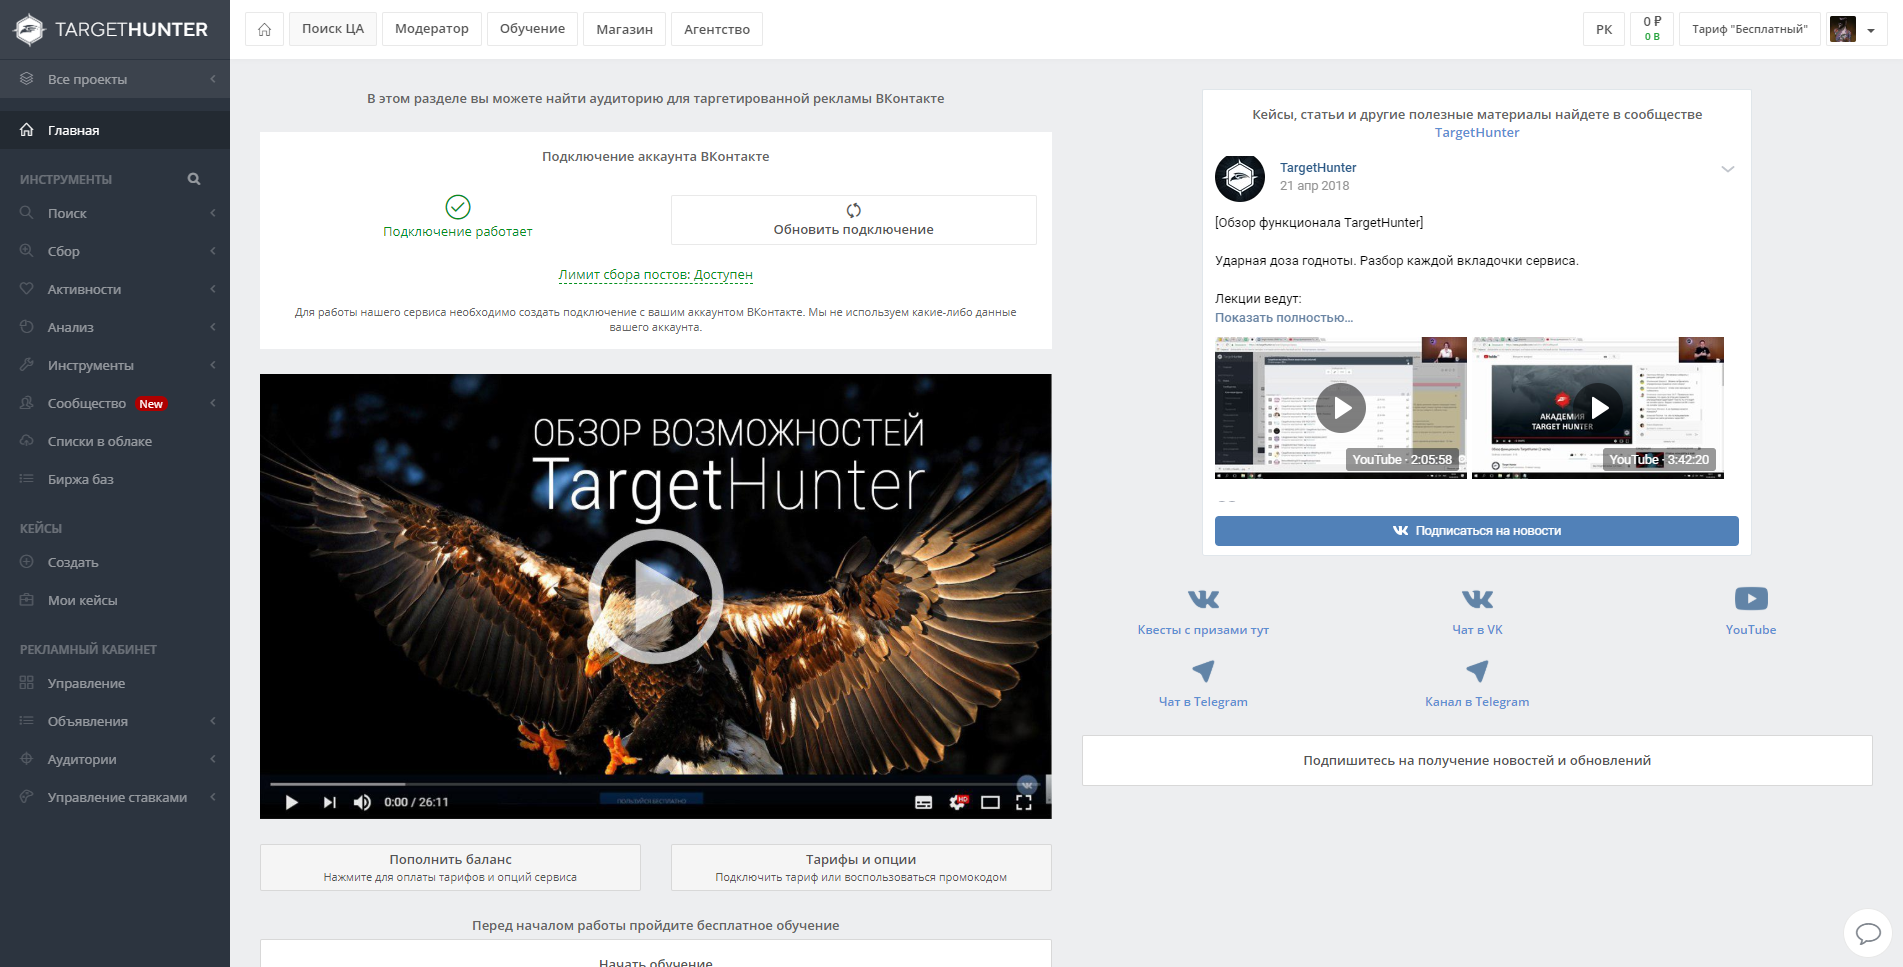Open the YouTube 2:05:58 video thumbnail
The image size is (1903, 967).
(x=1341, y=407)
